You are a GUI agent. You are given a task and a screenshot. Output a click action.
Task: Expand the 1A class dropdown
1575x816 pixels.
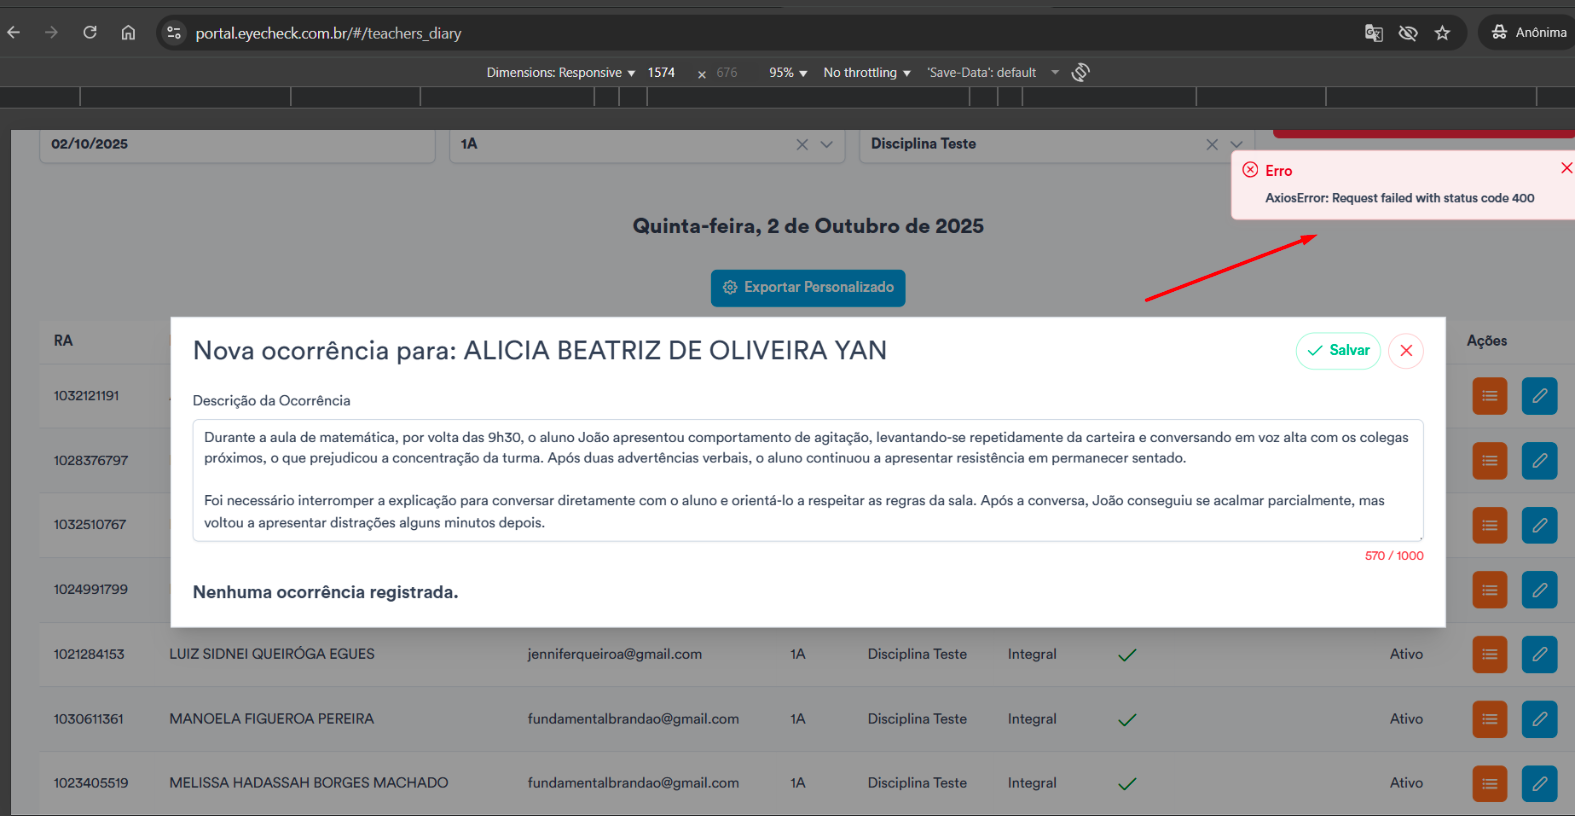click(827, 144)
